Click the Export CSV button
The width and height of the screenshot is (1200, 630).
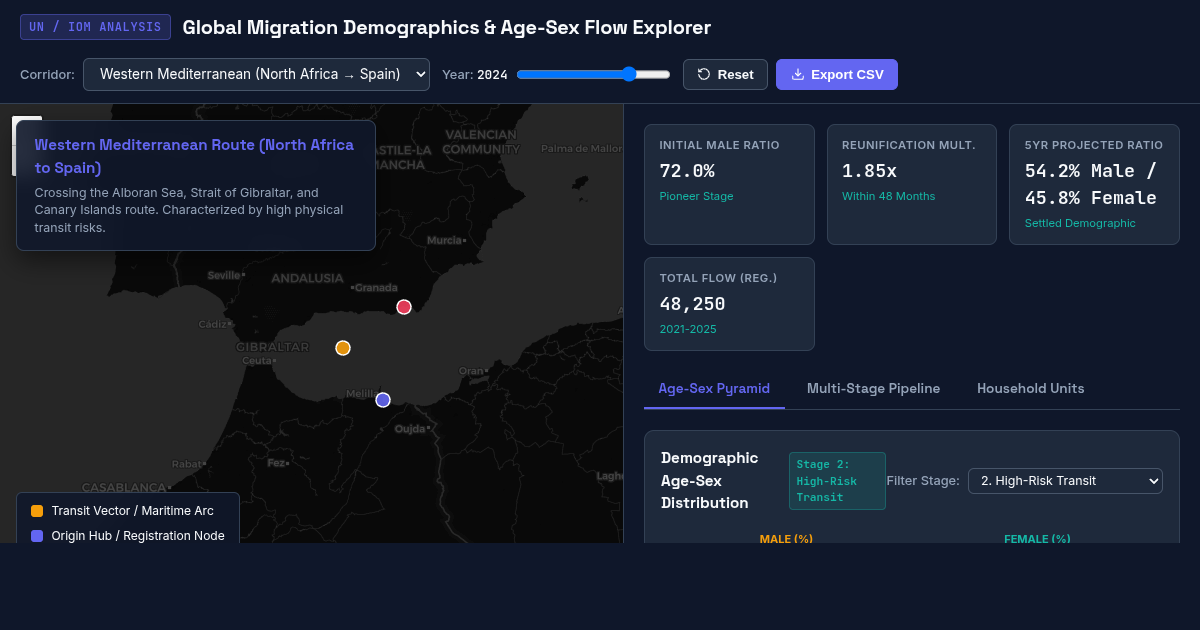tap(837, 74)
